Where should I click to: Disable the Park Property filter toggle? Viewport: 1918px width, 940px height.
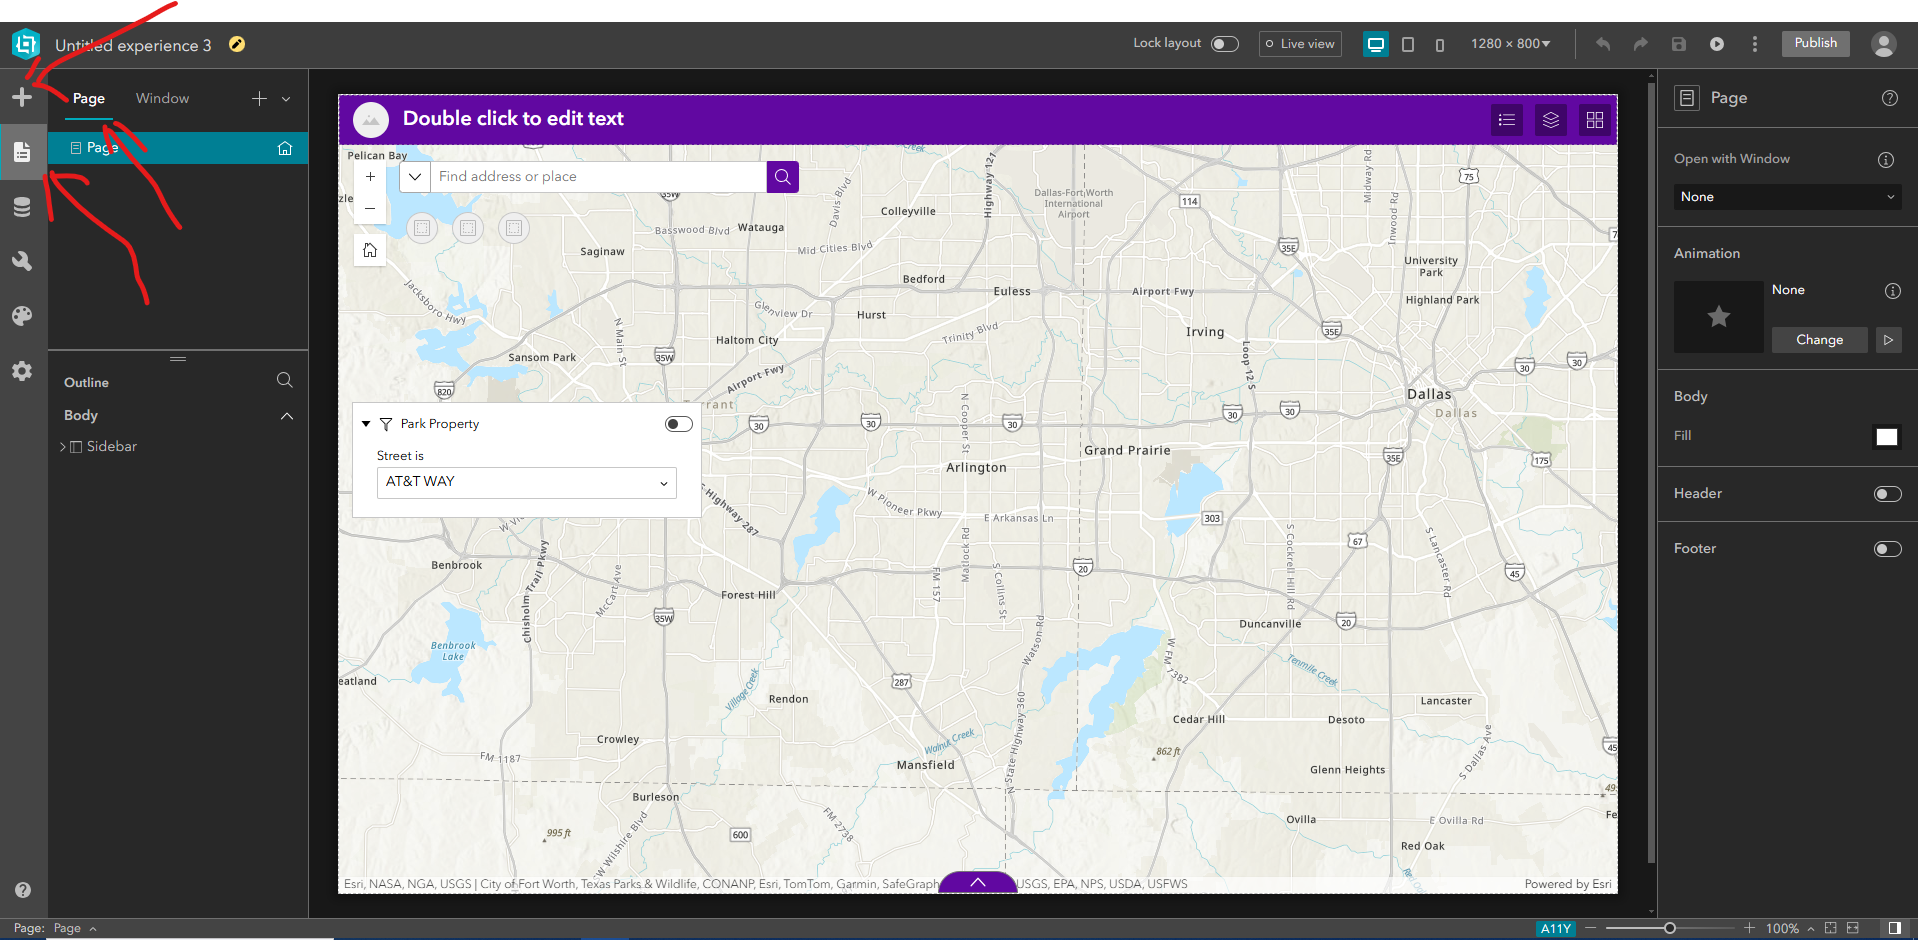coord(678,423)
